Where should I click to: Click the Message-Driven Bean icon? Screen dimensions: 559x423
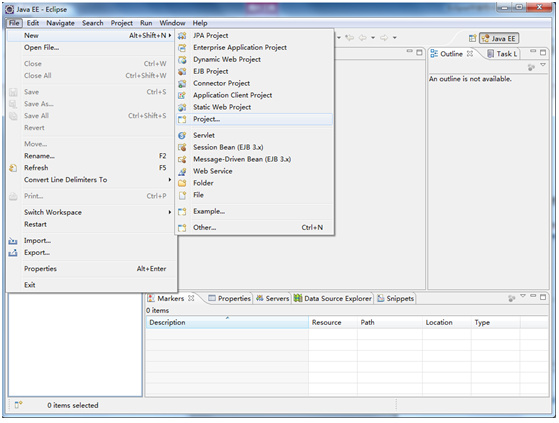[182, 159]
